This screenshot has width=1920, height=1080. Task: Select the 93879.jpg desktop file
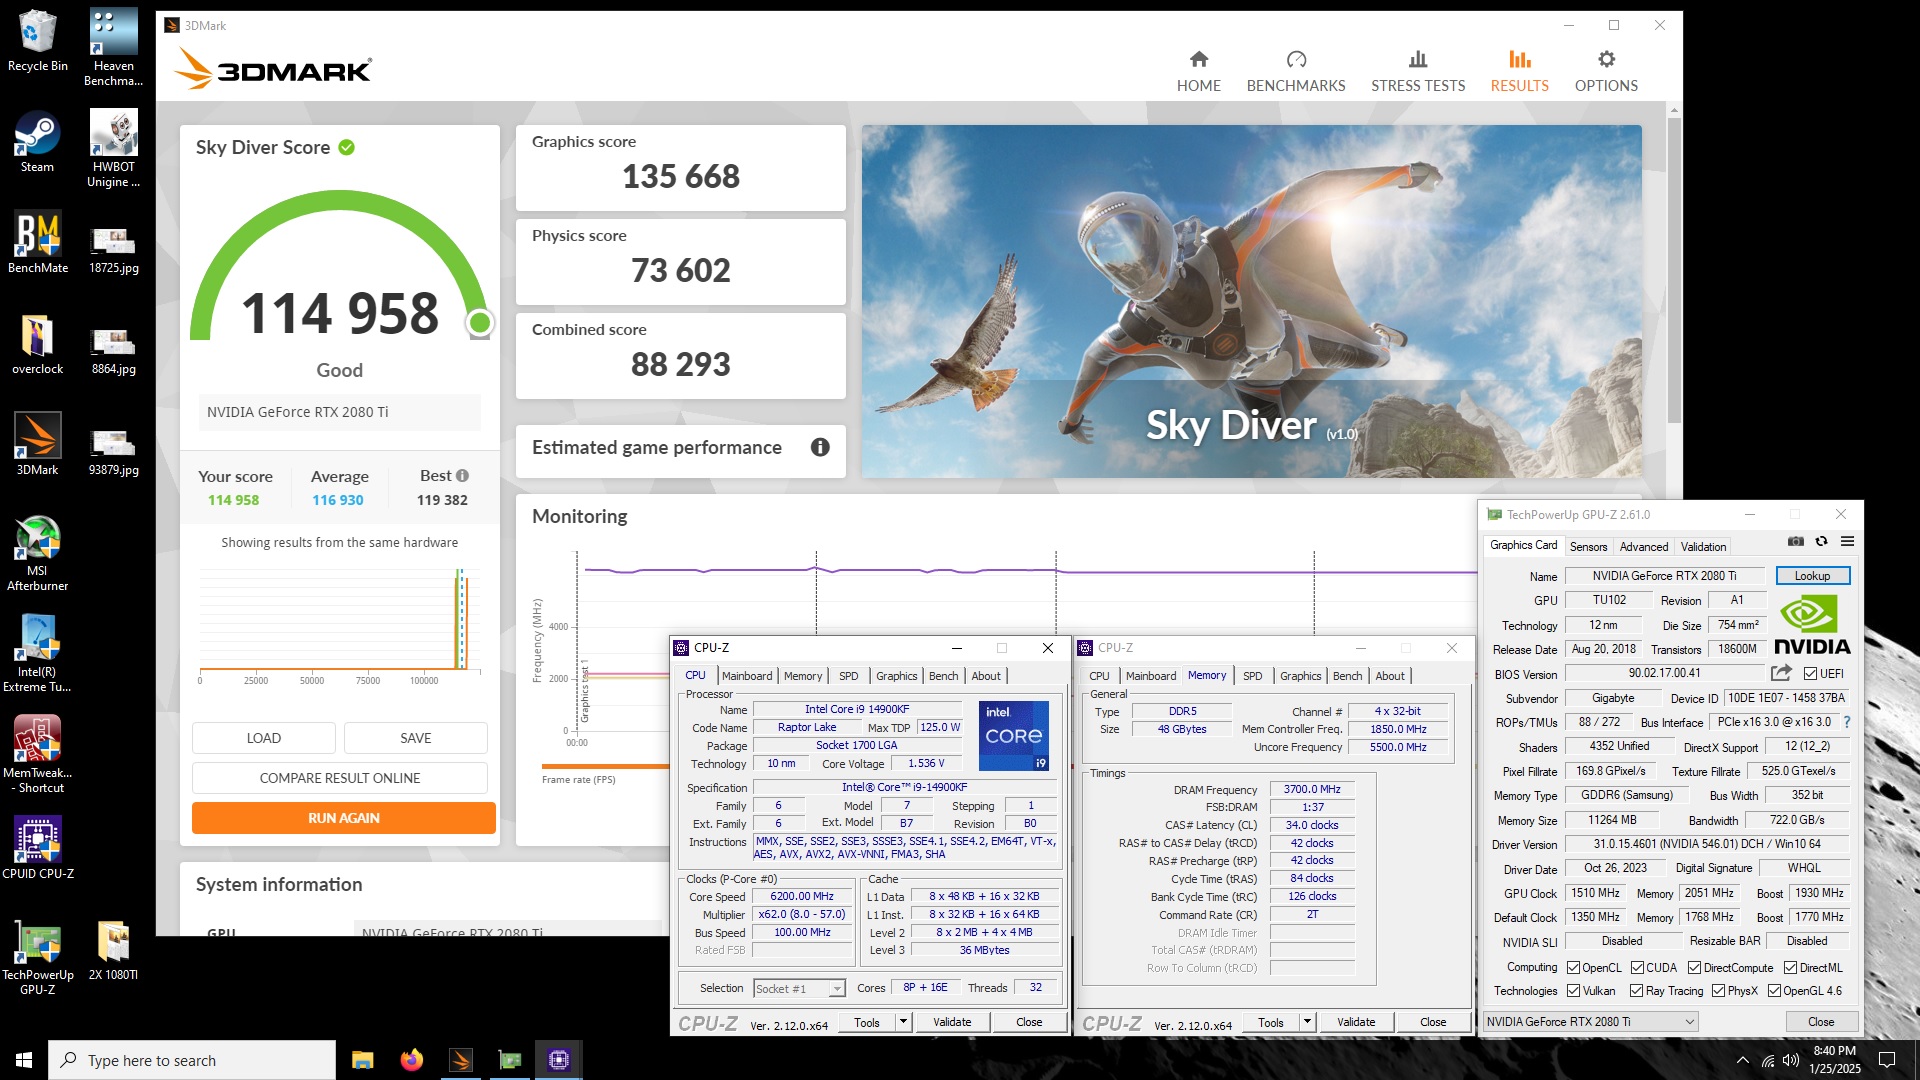click(x=113, y=452)
